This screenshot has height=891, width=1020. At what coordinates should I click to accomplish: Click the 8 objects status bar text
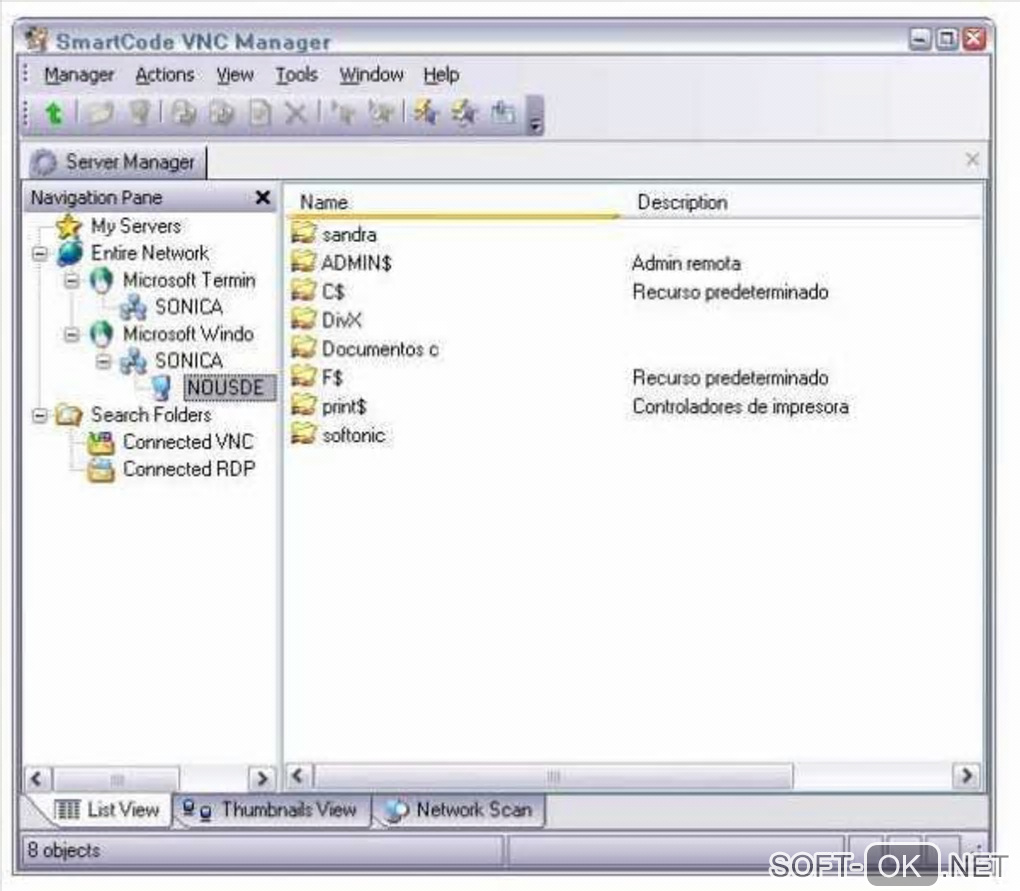(x=63, y=851)
